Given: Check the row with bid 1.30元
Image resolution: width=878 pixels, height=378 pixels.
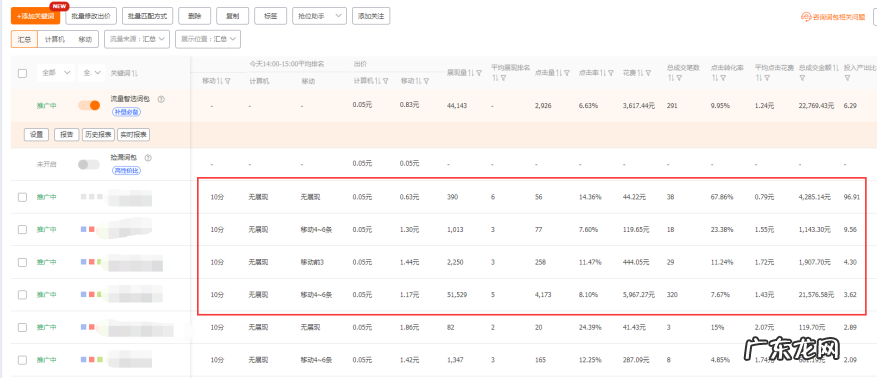Looking at the screenshot, I should coord(22,230).
